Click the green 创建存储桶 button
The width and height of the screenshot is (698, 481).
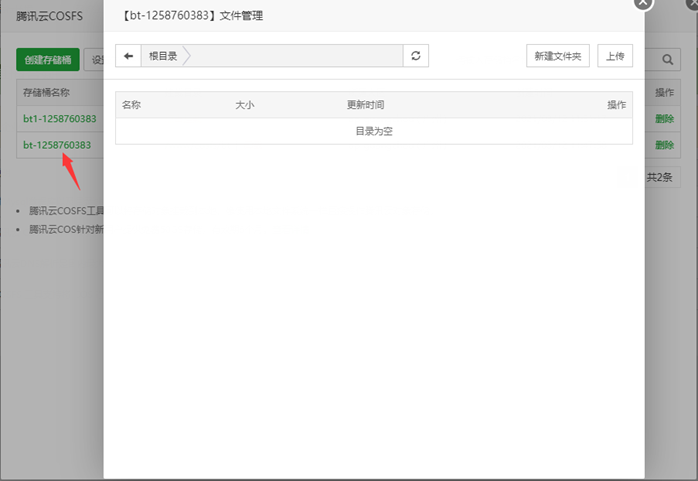48,60
